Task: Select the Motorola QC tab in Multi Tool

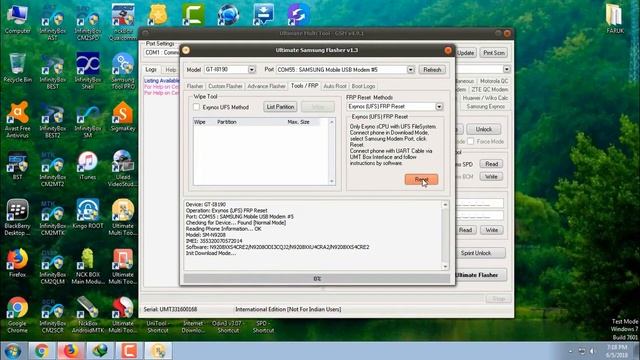Action: tap(494, 81)
